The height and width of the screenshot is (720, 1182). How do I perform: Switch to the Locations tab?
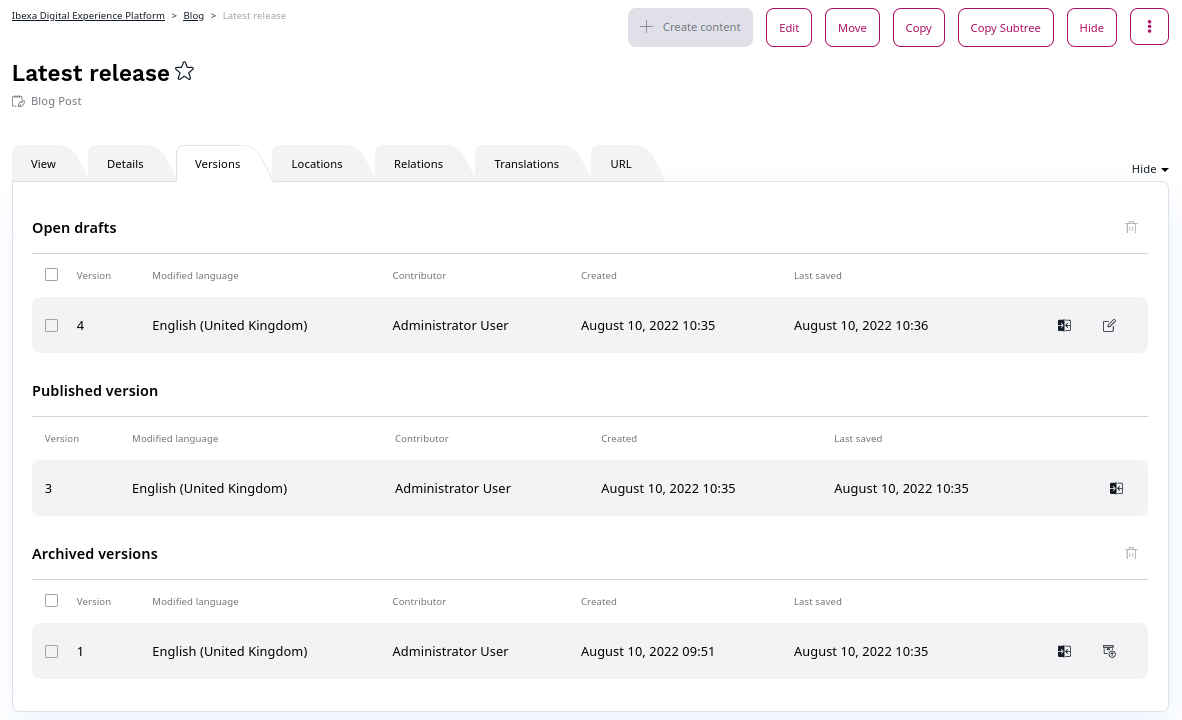coord(317,164)
